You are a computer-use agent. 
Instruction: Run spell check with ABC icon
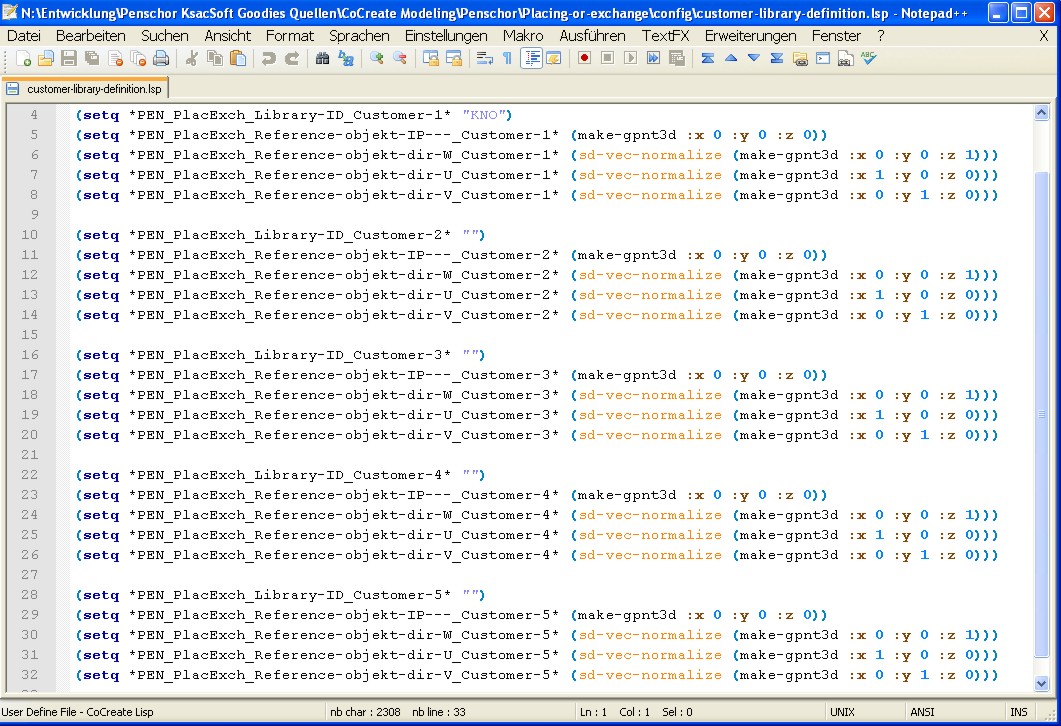point(868,59)
